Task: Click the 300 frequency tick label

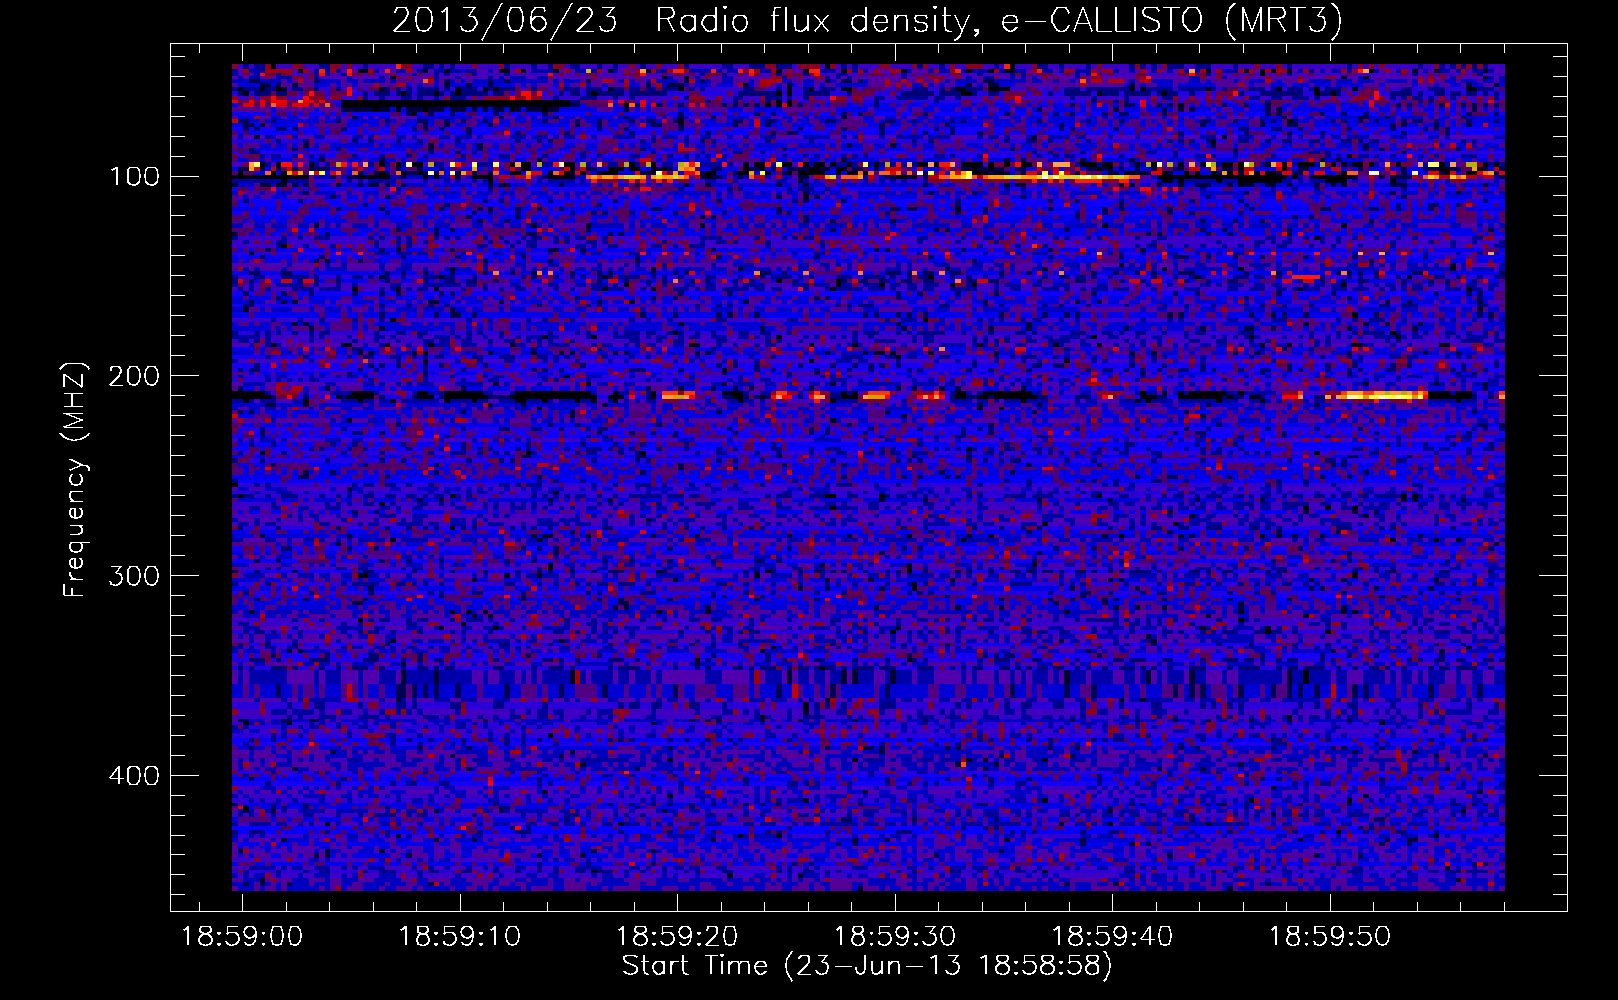Action: pos(134,576)
